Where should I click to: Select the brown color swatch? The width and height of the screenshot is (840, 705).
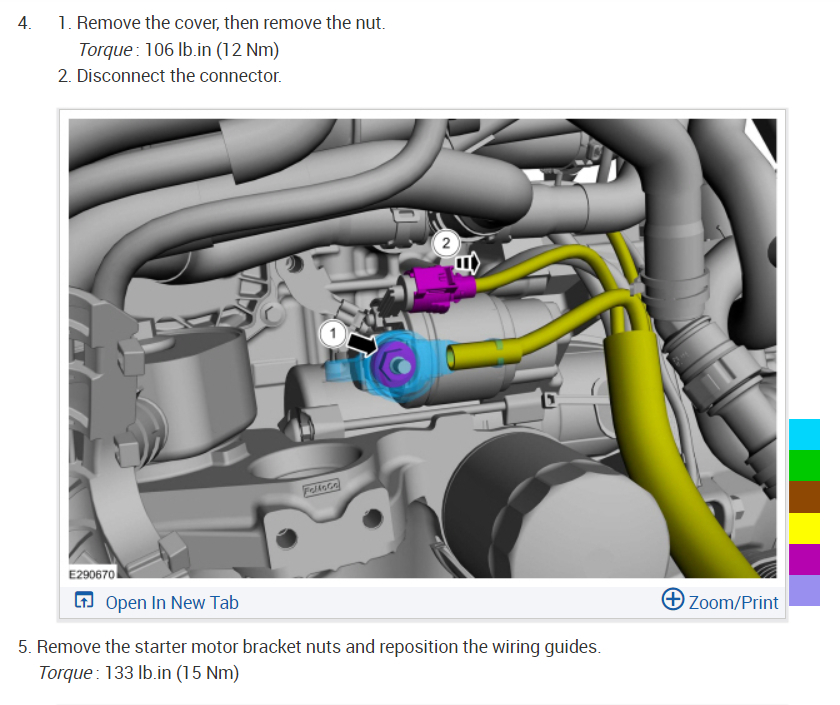(x=804, y=497)
